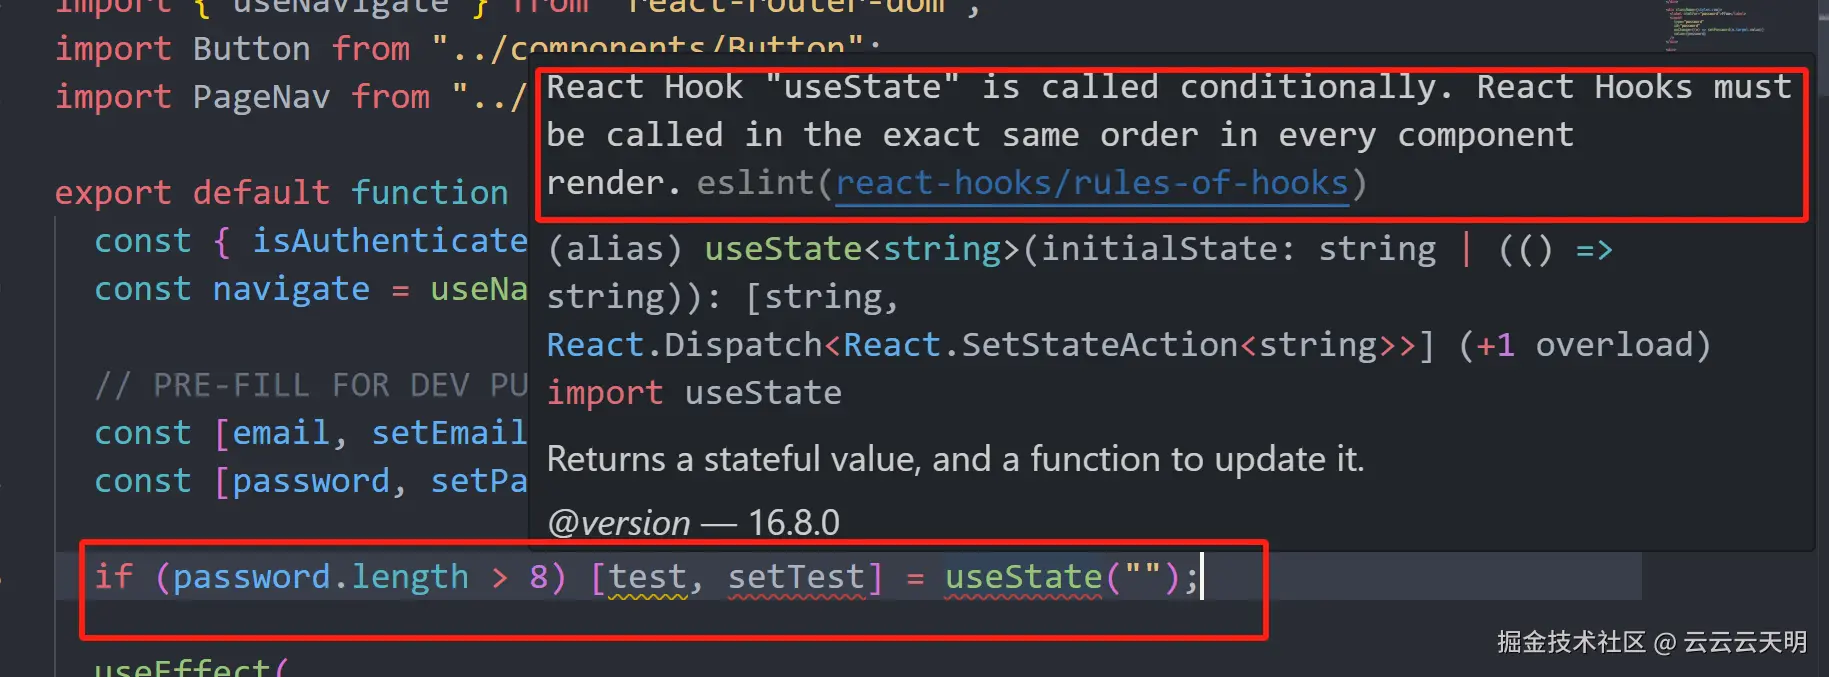The image size is (1829, 677).
Task: Click the React.Dispatch type in tooltip signature
Action: (684, 345)
